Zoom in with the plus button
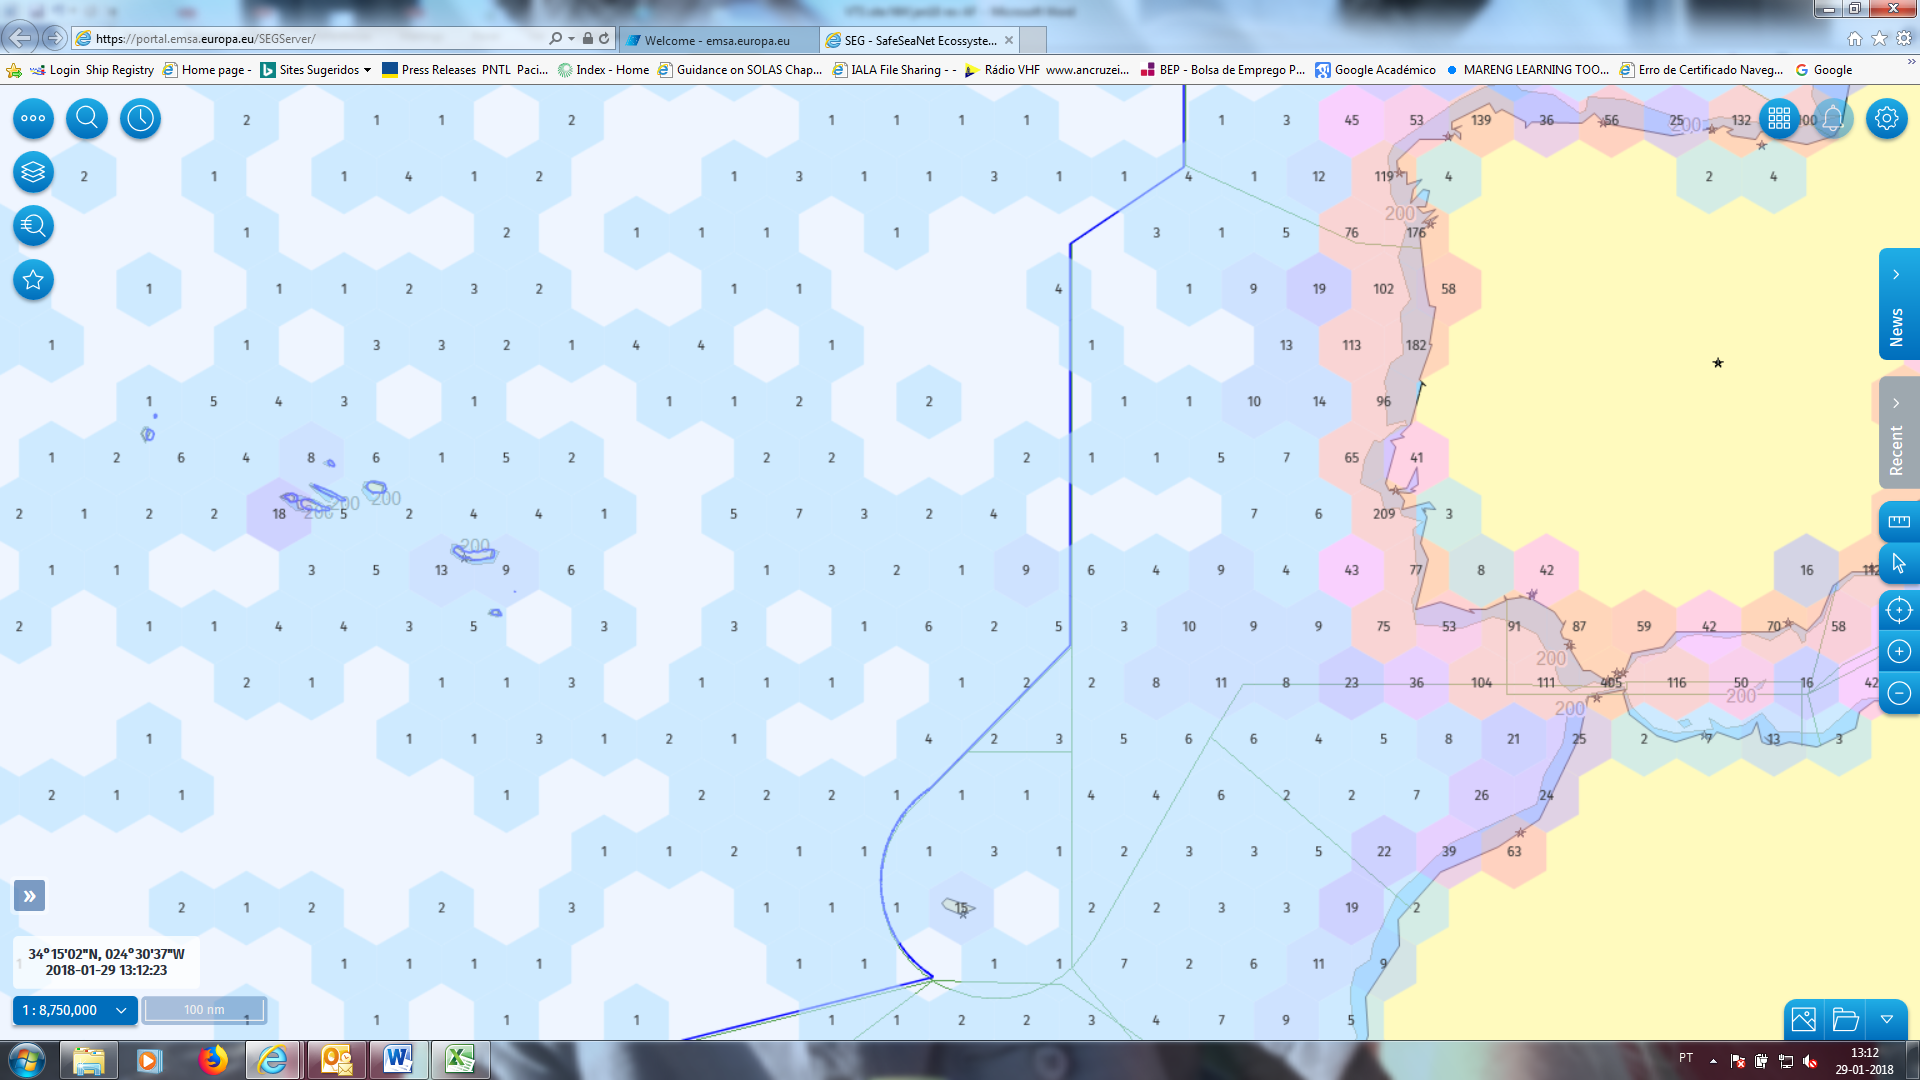1920x1080 pixels. (1898, 652)
